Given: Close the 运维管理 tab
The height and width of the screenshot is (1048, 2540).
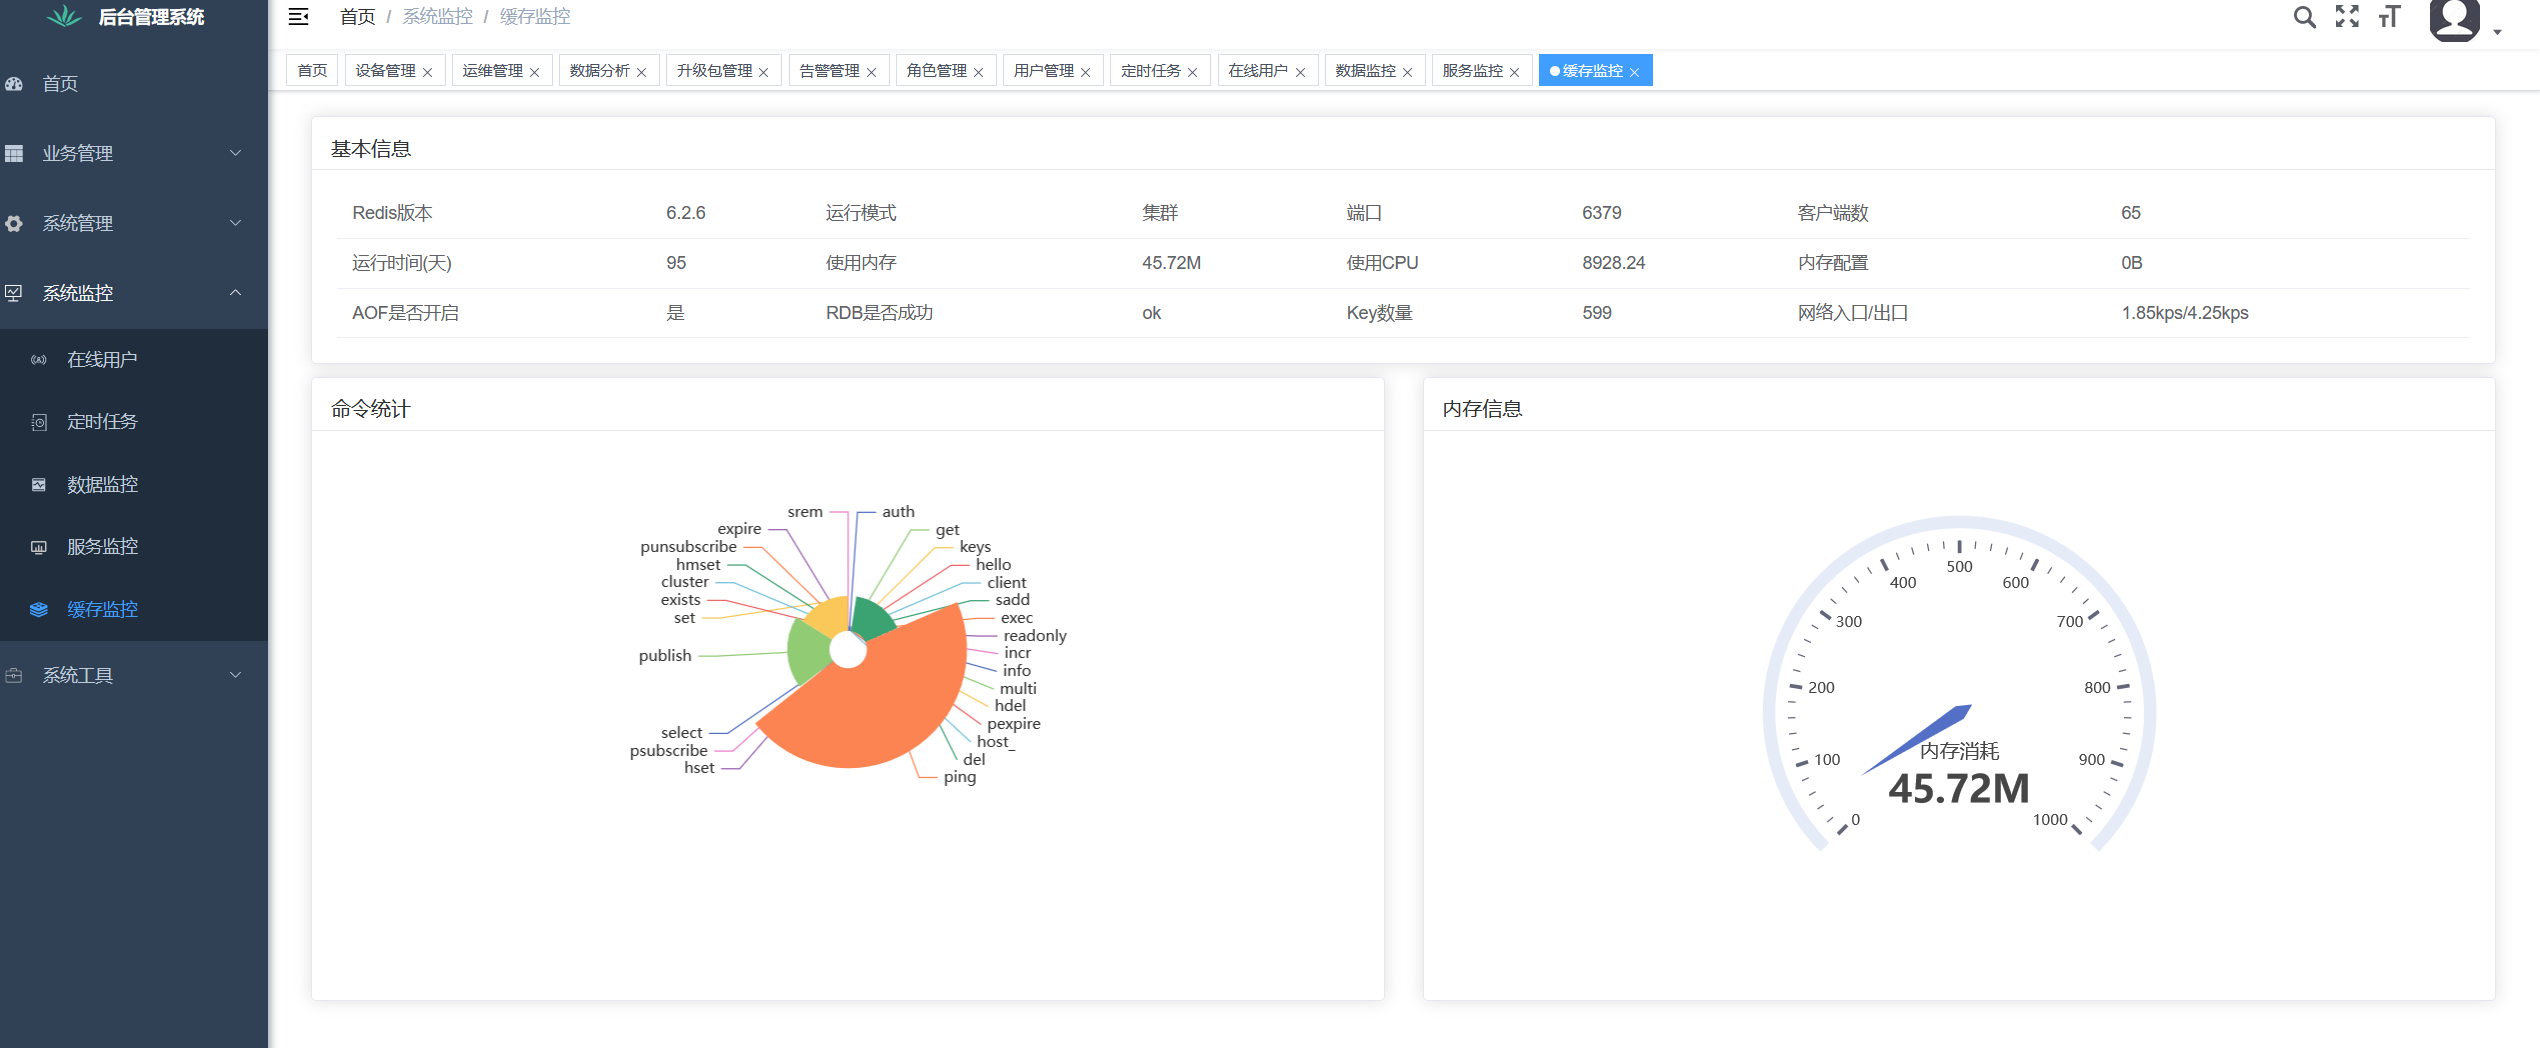Looking at the screenshot, I should (534, 72).
